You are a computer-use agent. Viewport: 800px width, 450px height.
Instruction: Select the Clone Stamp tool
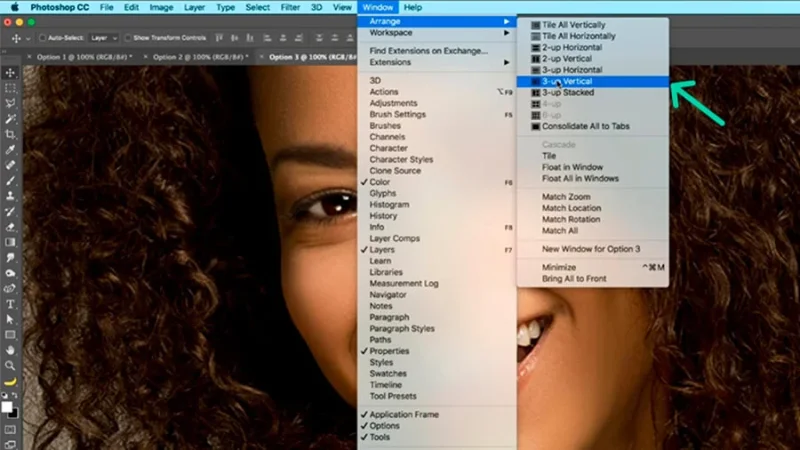pyautogui.click(x=10, y=196)
